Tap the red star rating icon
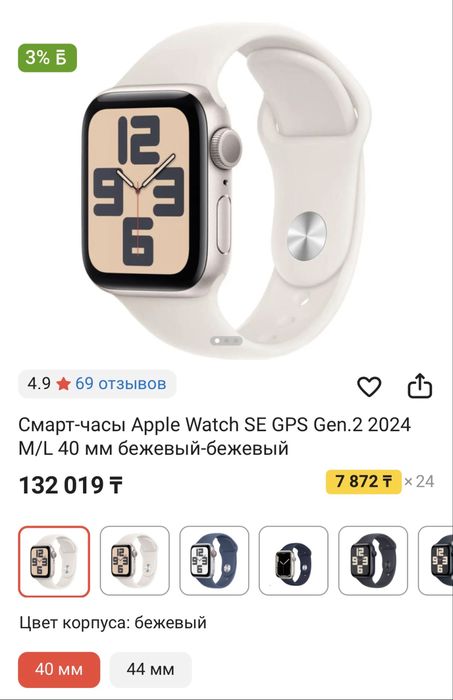Viewport: 453px width, 700px height. (63, 384)
